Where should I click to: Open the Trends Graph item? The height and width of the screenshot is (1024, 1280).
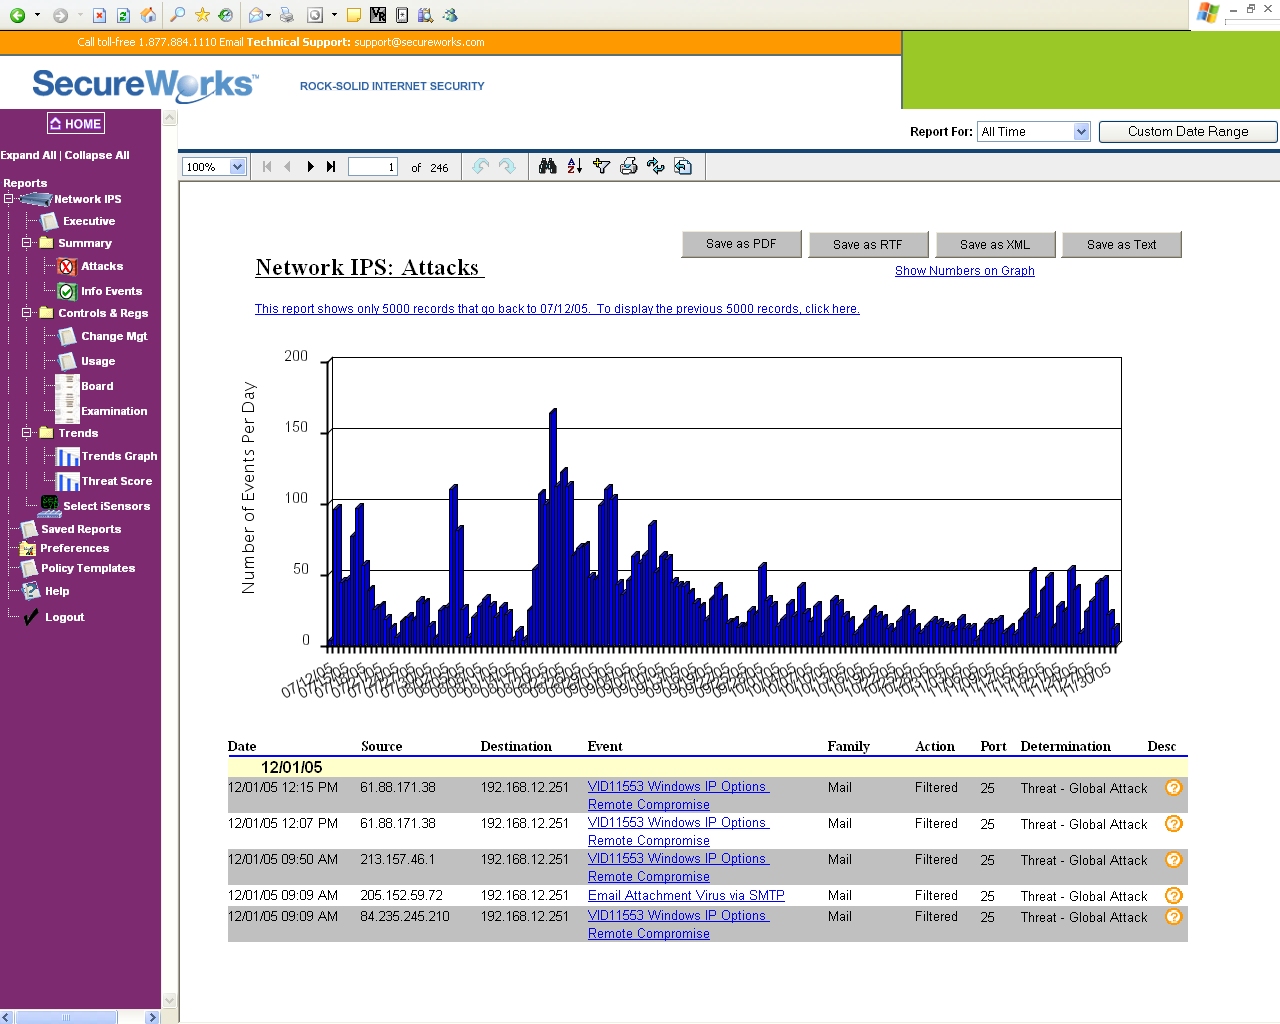click(x=119, y=457)
